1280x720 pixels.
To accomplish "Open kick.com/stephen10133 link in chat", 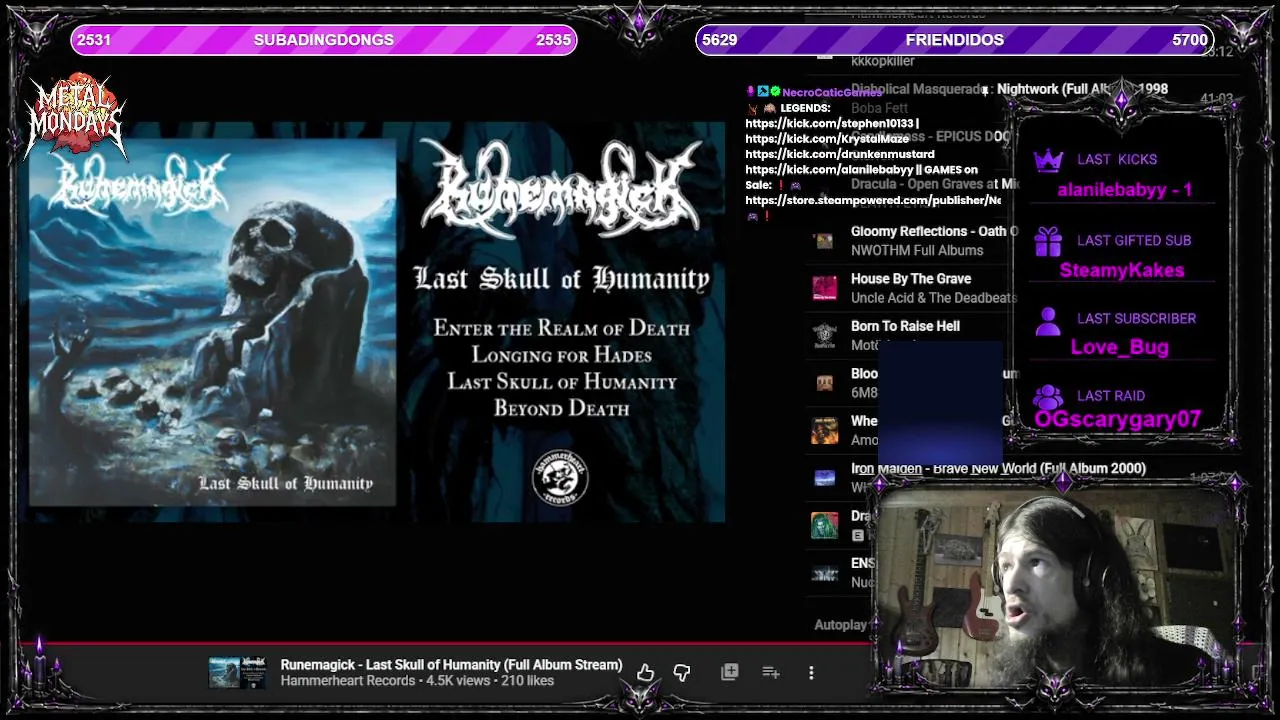I will [831, 123].
